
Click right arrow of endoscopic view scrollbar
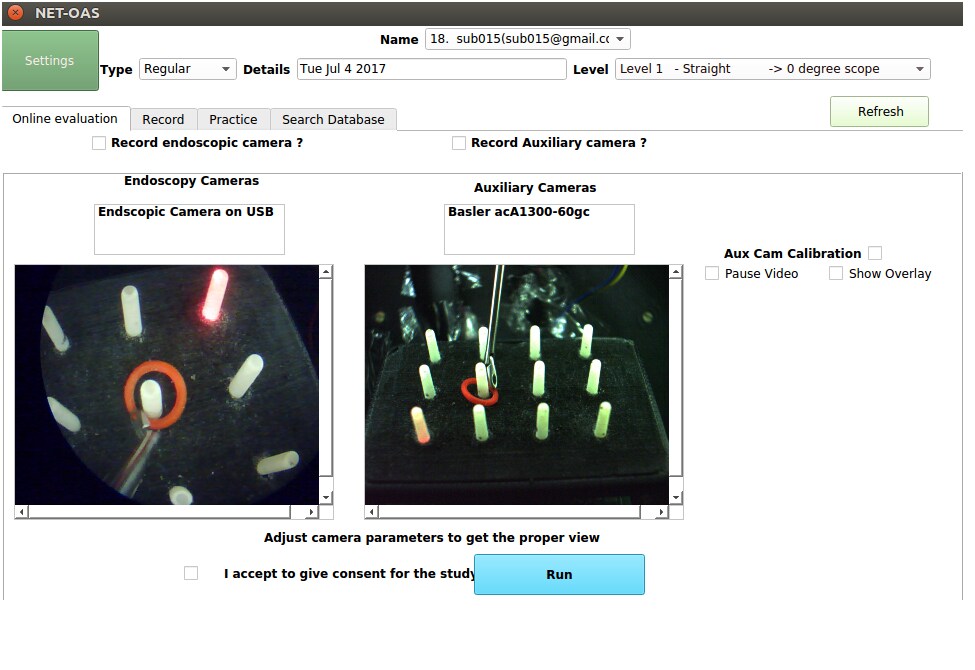click(312, 512)
